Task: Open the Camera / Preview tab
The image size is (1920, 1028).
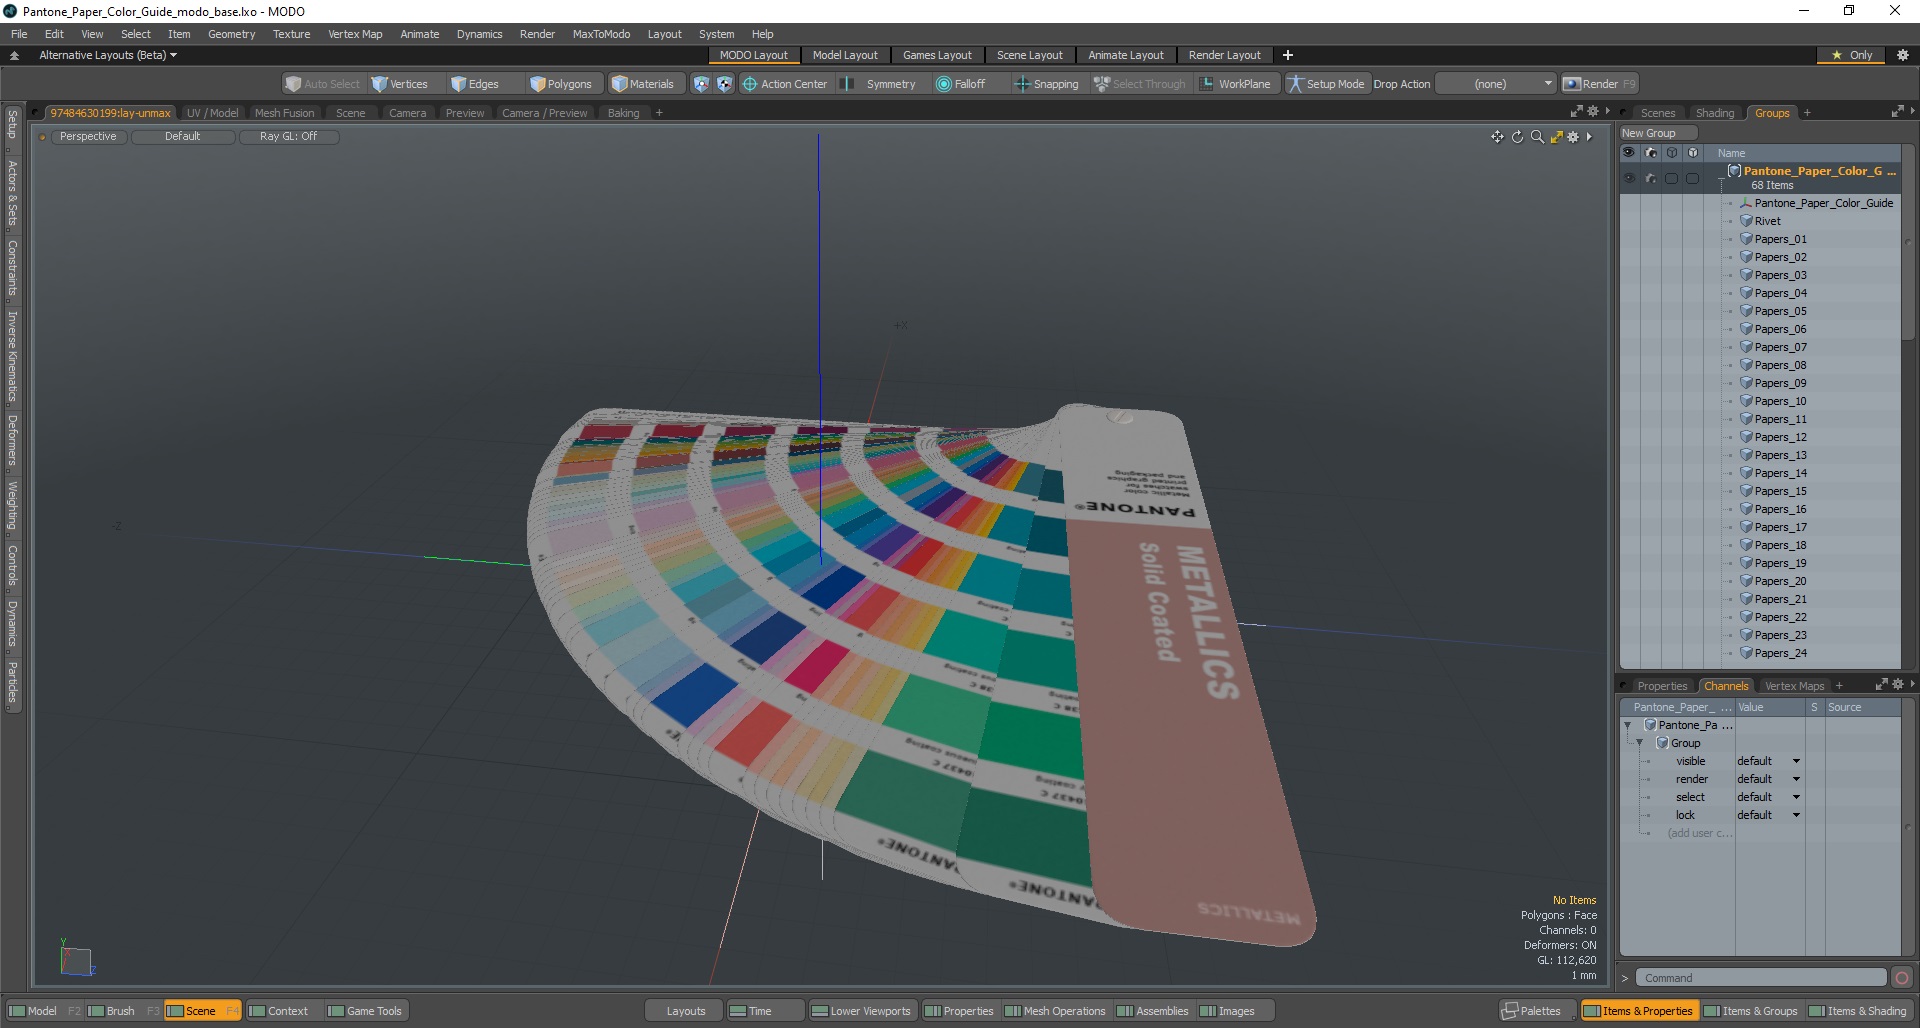Action: coord(545,113)
